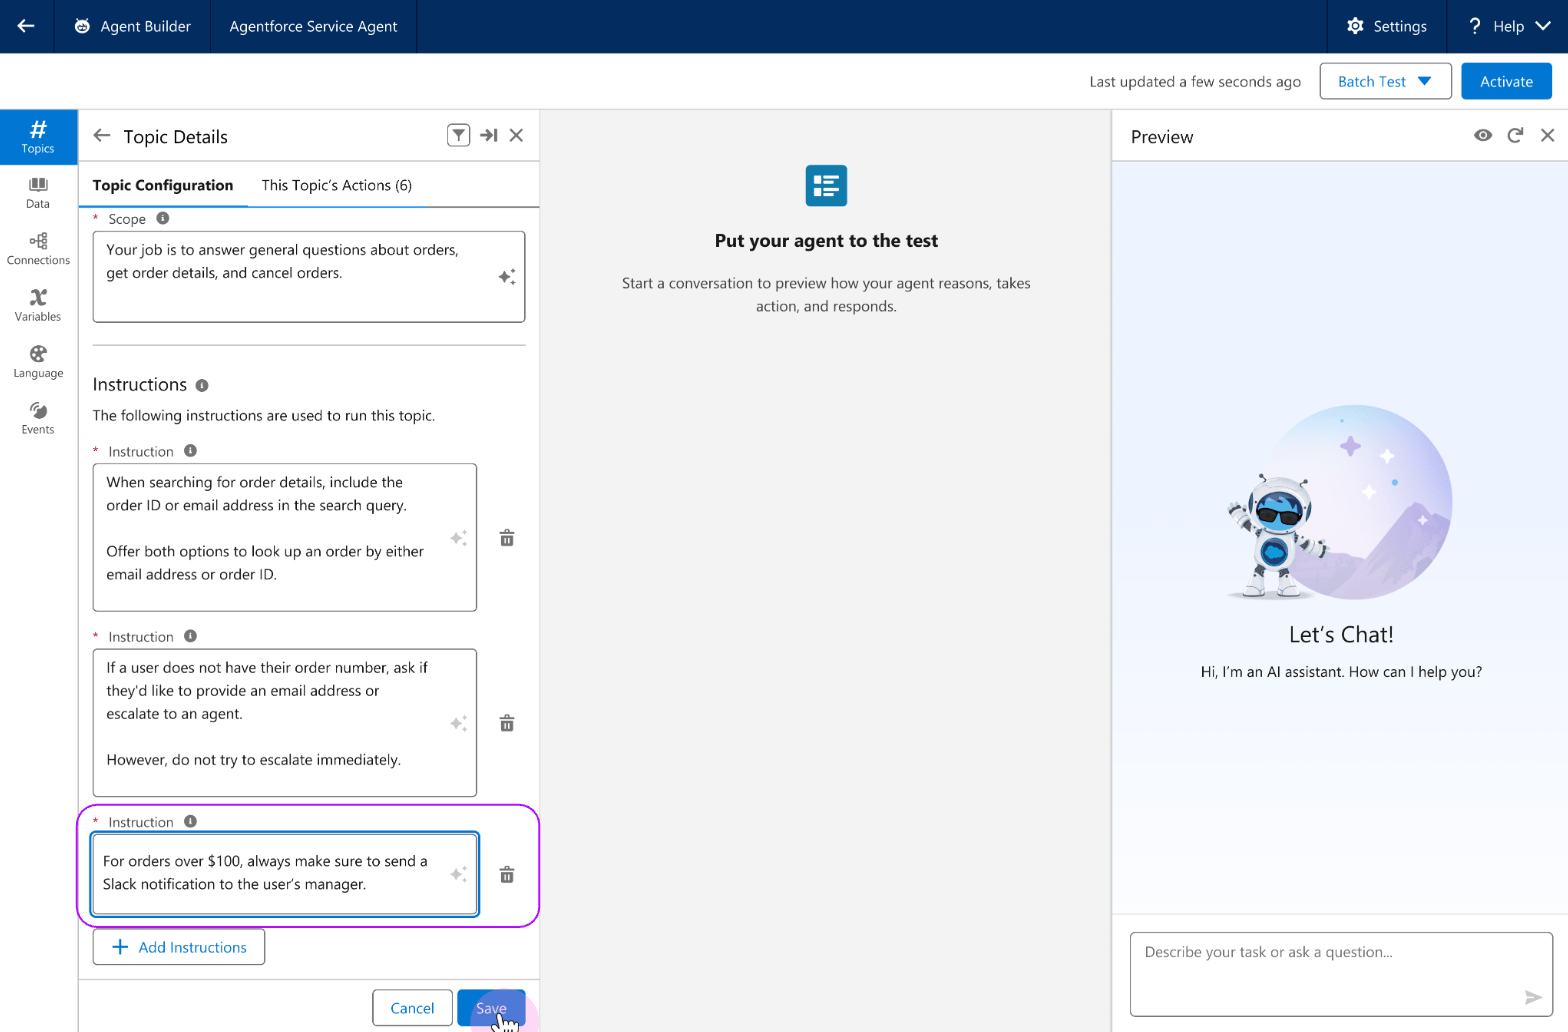The image size is (1568, 1032).
Task: Collapse the Topic Details panel with arrow
Action: (488, 135)
